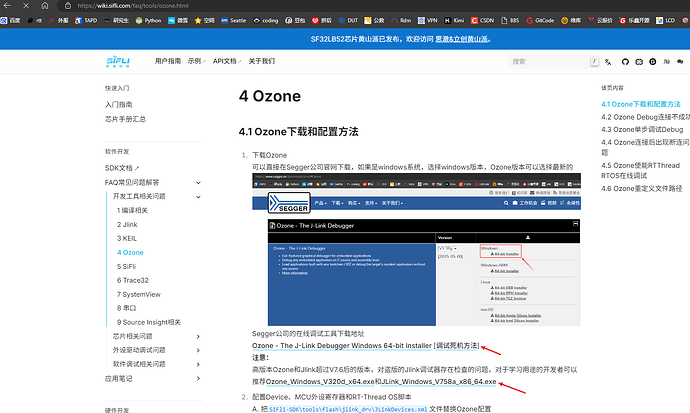Viewport: 690px width, 413px height.
Task: Focus the 搜索 search field
Action: click(x=554, y=62)
